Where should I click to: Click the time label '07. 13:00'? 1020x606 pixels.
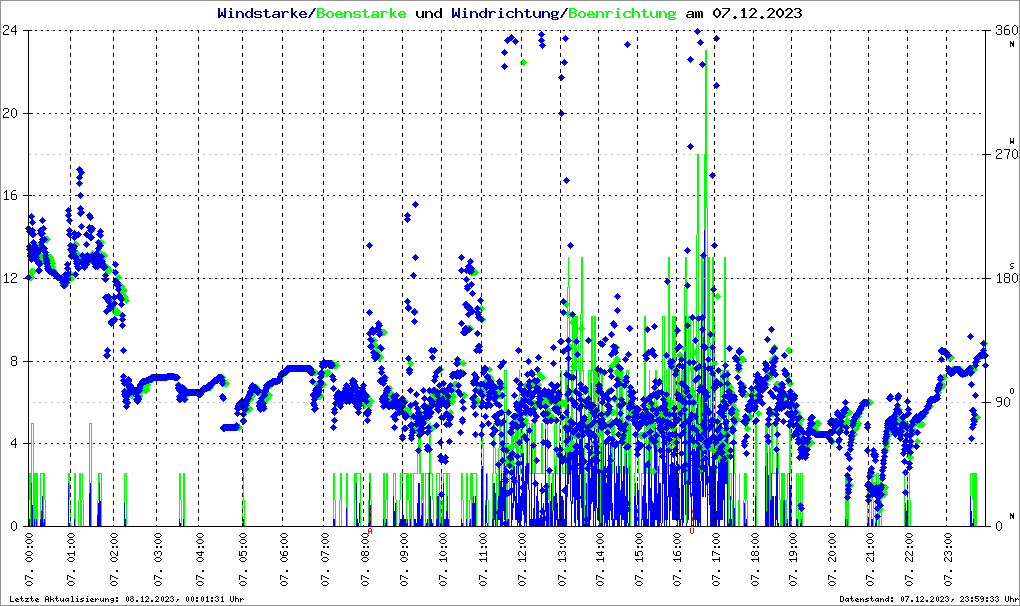pos(561,559)
